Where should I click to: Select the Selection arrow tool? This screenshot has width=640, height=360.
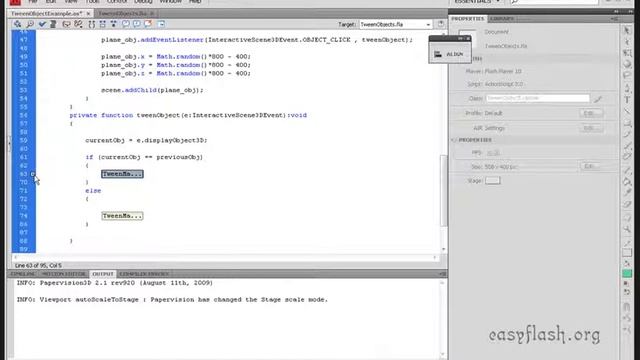(627, 31)
